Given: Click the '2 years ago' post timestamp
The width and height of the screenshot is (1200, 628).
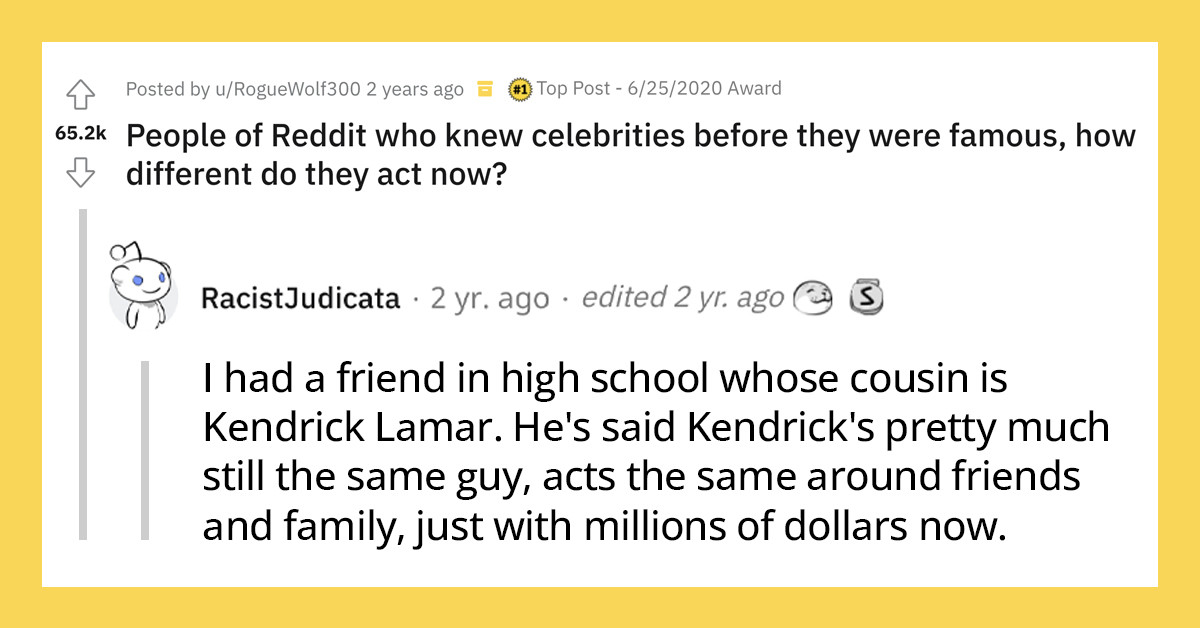Looking at the screenshot, I should click(x=413, y=88).
